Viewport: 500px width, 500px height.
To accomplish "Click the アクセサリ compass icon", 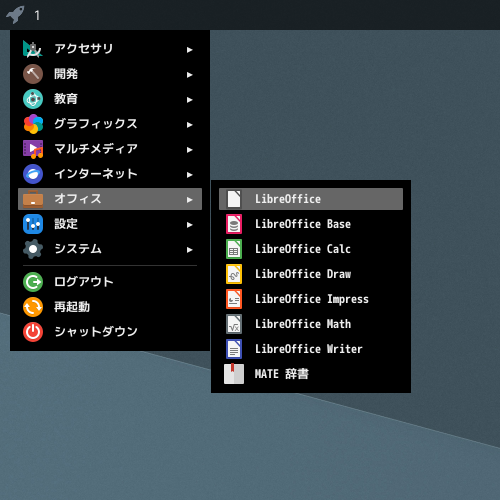I will (x=33, y=49).
